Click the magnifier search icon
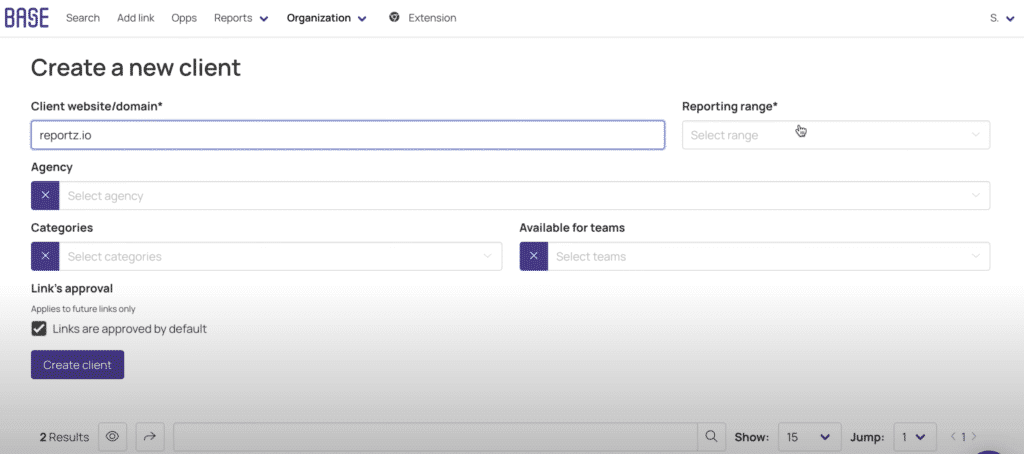 click(x=711, y=437)
